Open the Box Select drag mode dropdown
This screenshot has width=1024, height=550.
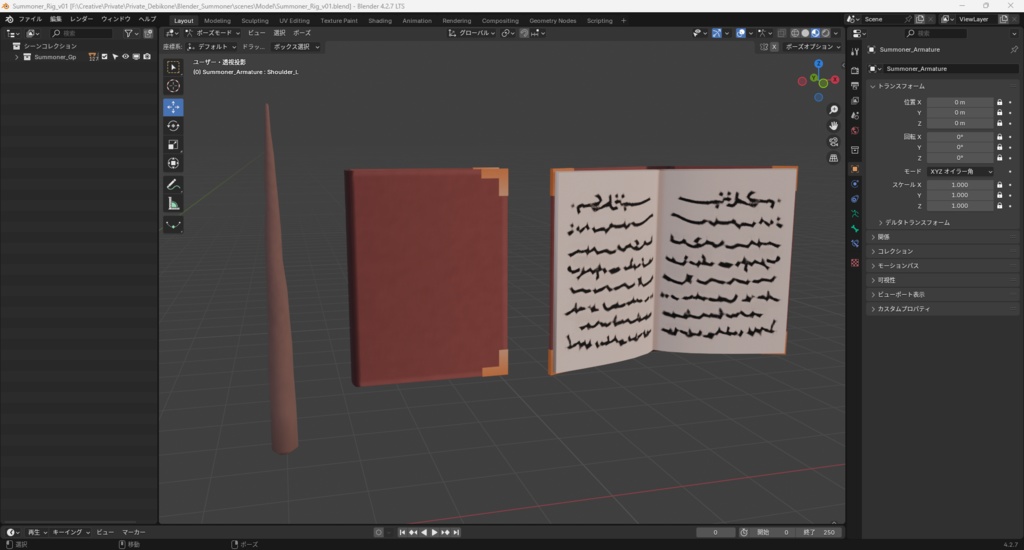pyautogui.click(x=296, y=47)
